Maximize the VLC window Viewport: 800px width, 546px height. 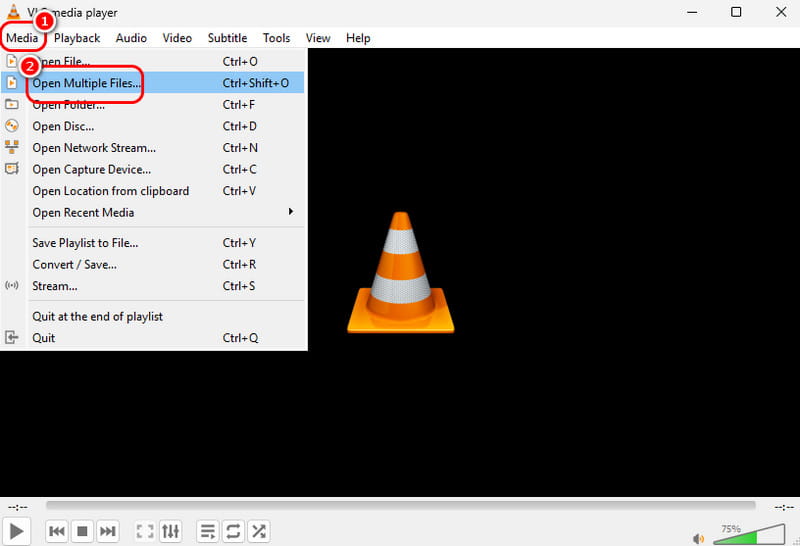[736, 12]
